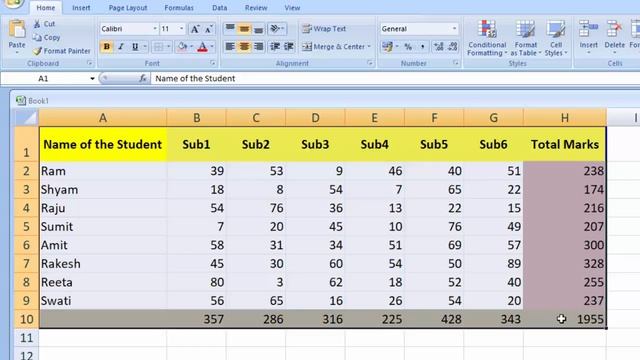Open the text Orientation options
Image resolution: width=640 pixels, height=360 pixels.
(276, 29)
